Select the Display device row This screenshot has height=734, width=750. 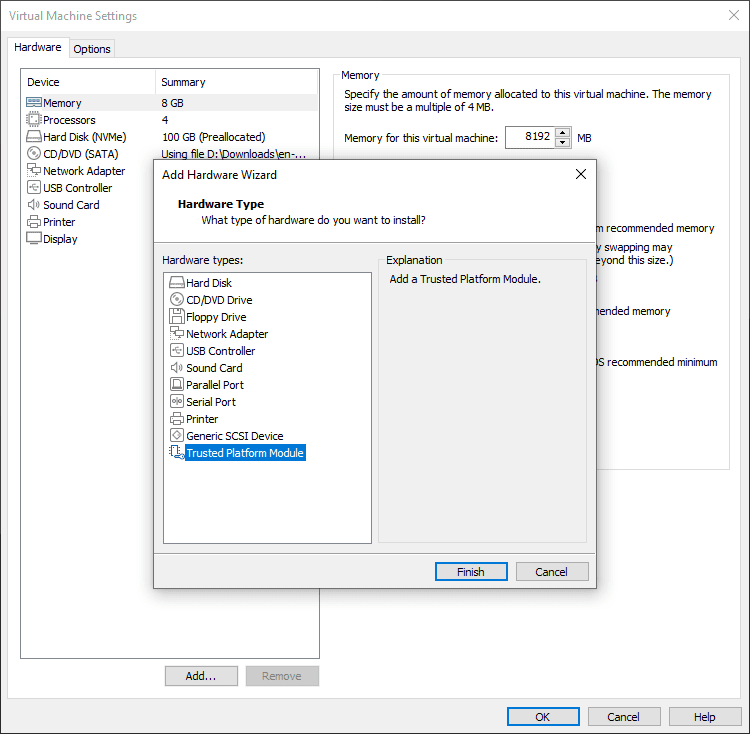pyautogui.click(x=60, y=239)
